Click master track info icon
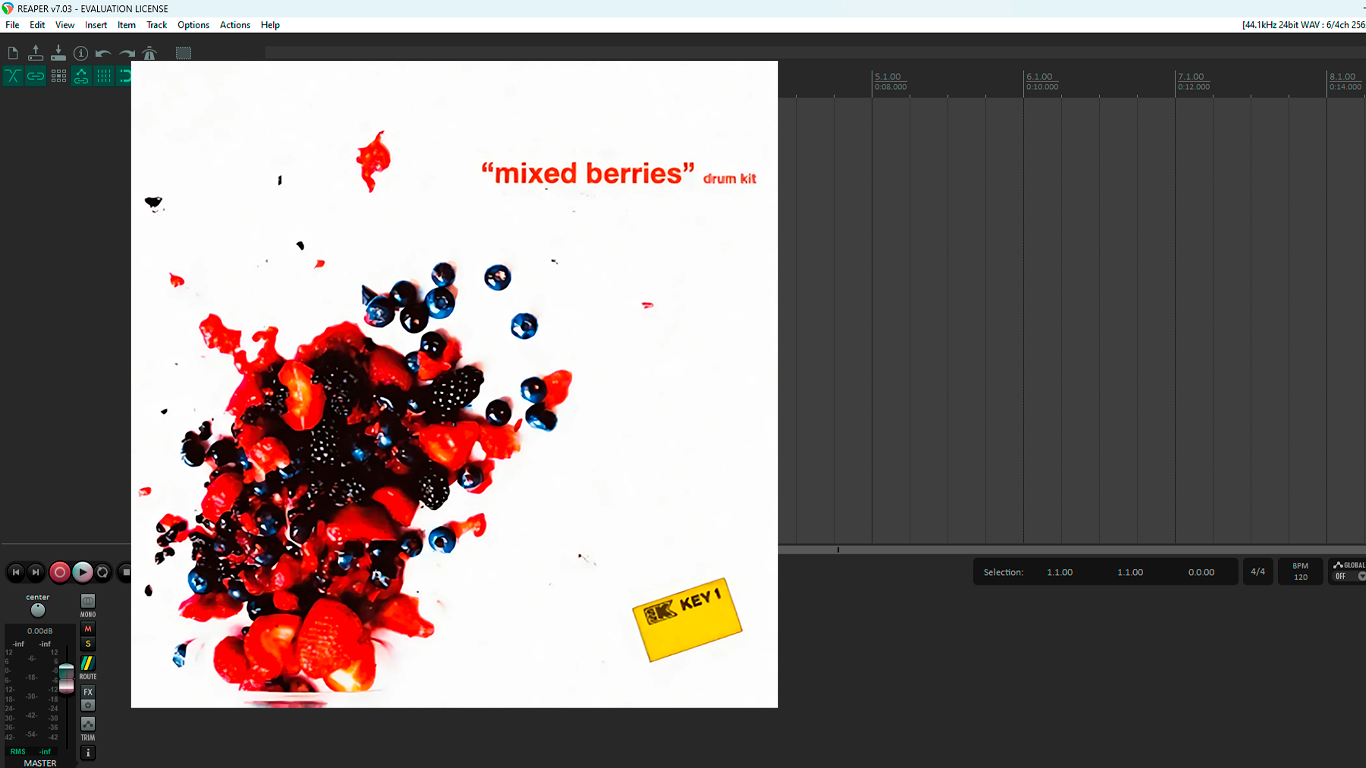The image size is (1366, 768). [88, 752]
